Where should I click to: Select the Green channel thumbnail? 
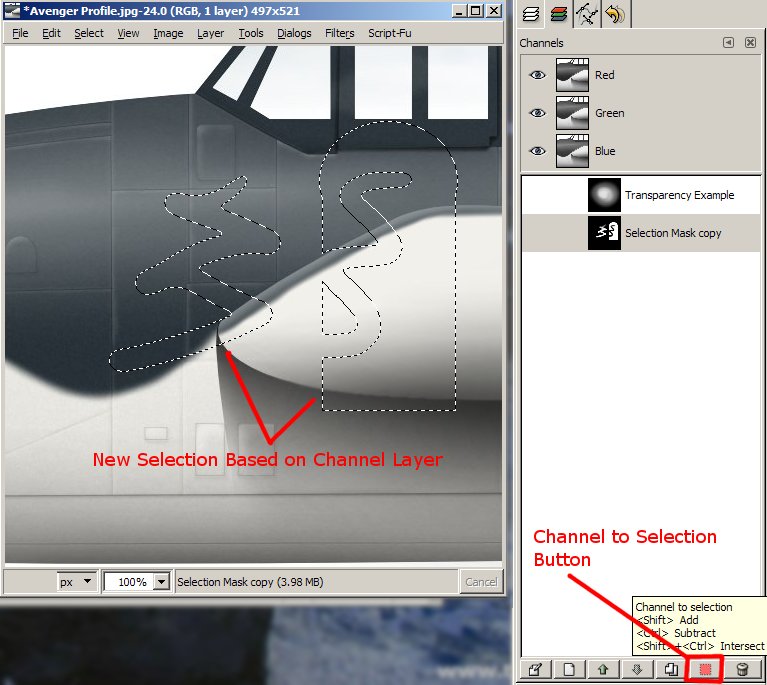click(x=572, y=113)
